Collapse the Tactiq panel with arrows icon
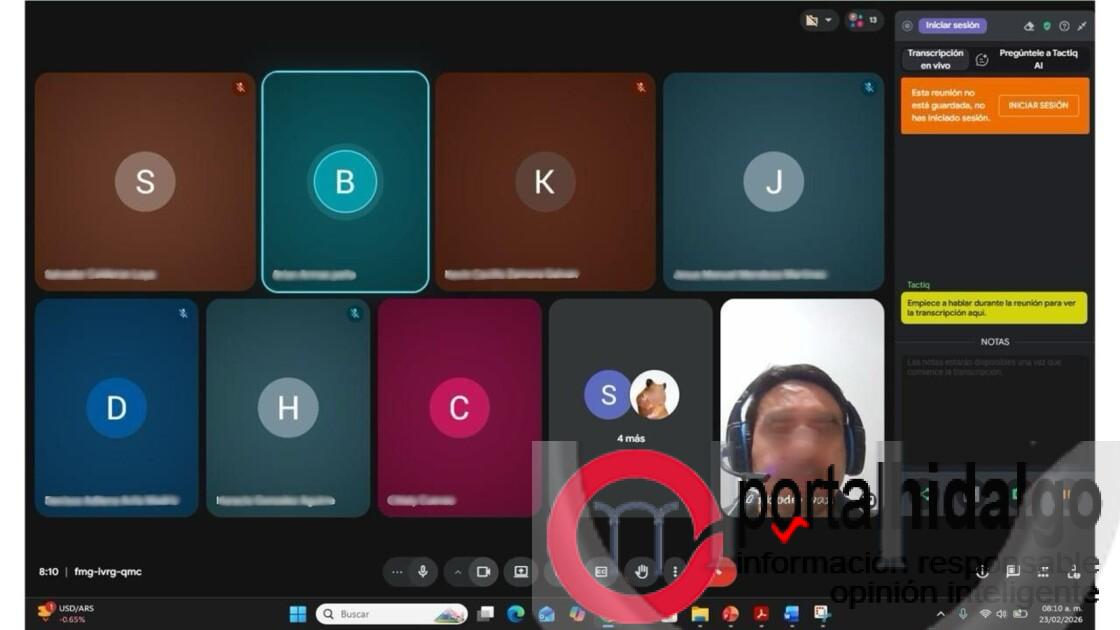The image size is (1120, 630). (1081, 26)
